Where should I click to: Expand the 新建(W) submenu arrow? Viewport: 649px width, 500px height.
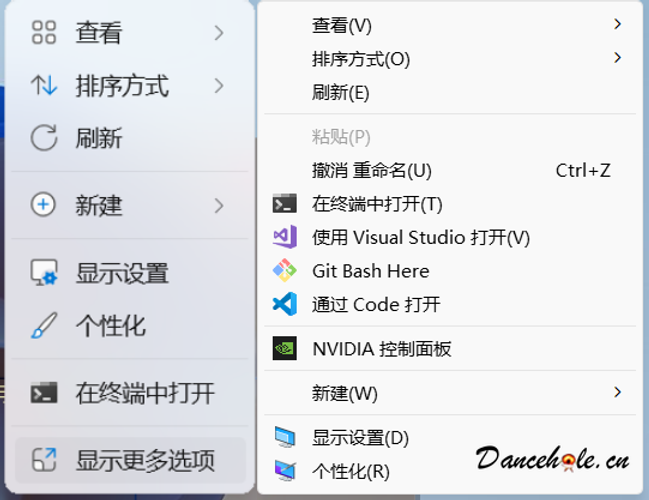click(x=617, y=392)
